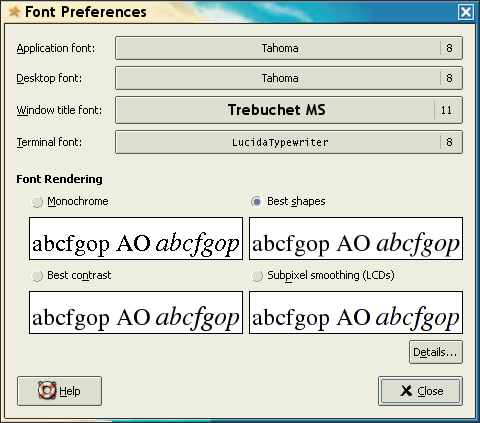Choose Subpixel smoothing (LCDs) option
This screenshot has height=423, width=480.
point(257,276)
